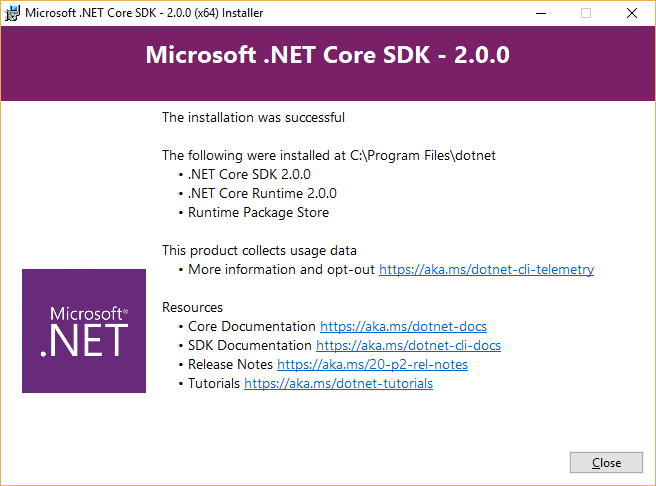Viewport: 656px width, 486px height.
Task: Open the Release Notes 20-p2-rel-notes link
Action: click(372, 365)
